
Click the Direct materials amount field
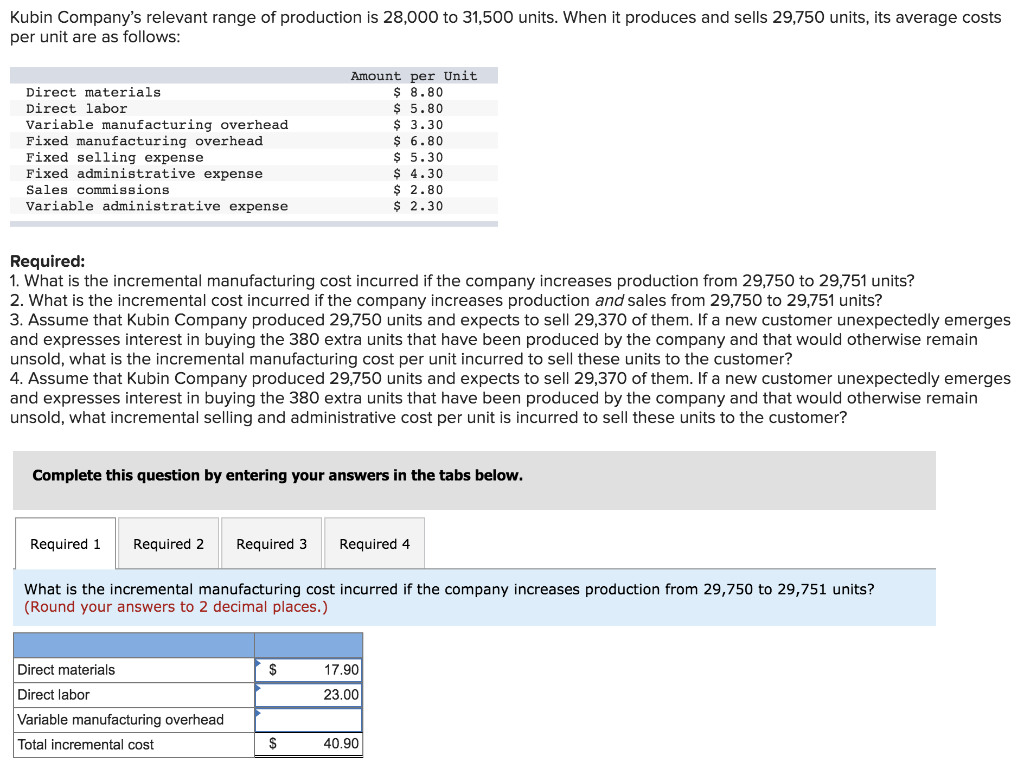[x=308, y=670]
